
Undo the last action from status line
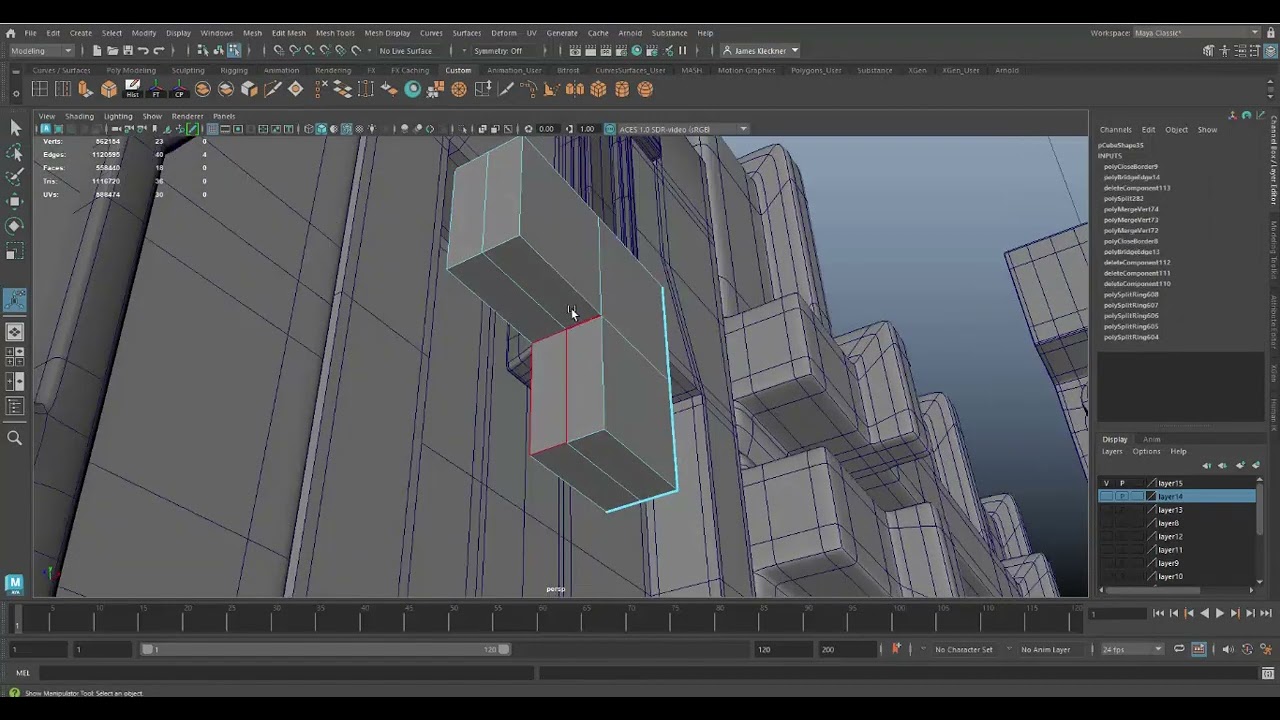click(x=143, y=51)
